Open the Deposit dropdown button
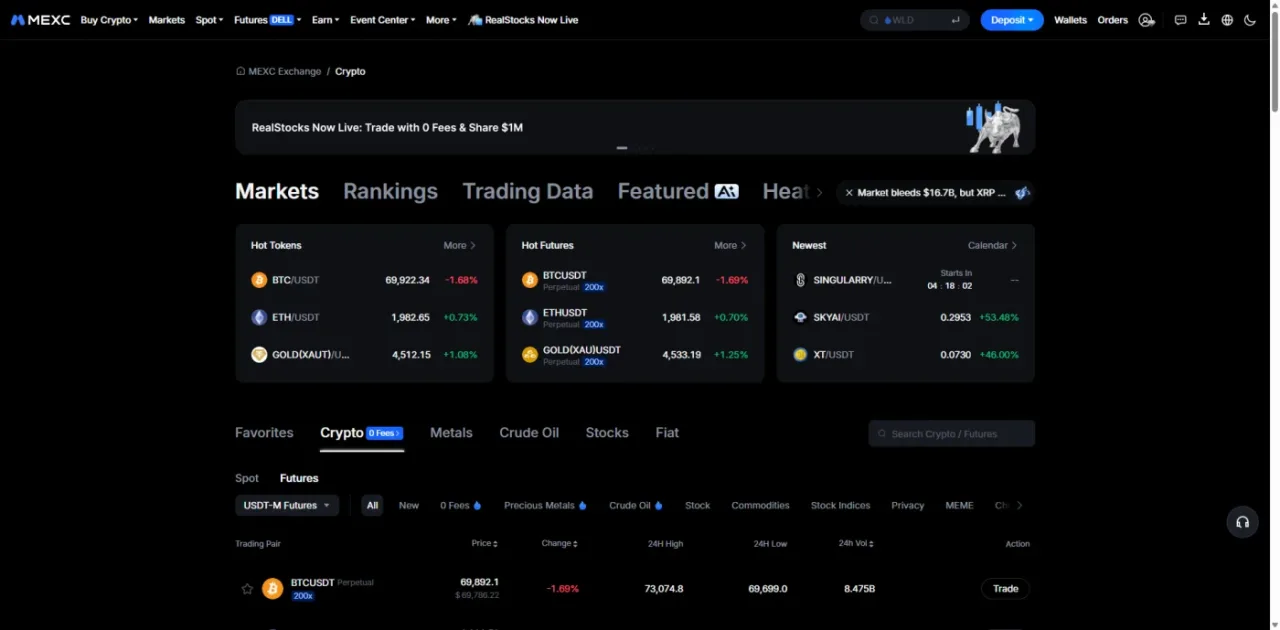The width and height of the screenshot is (1280, 630). 1012,20
